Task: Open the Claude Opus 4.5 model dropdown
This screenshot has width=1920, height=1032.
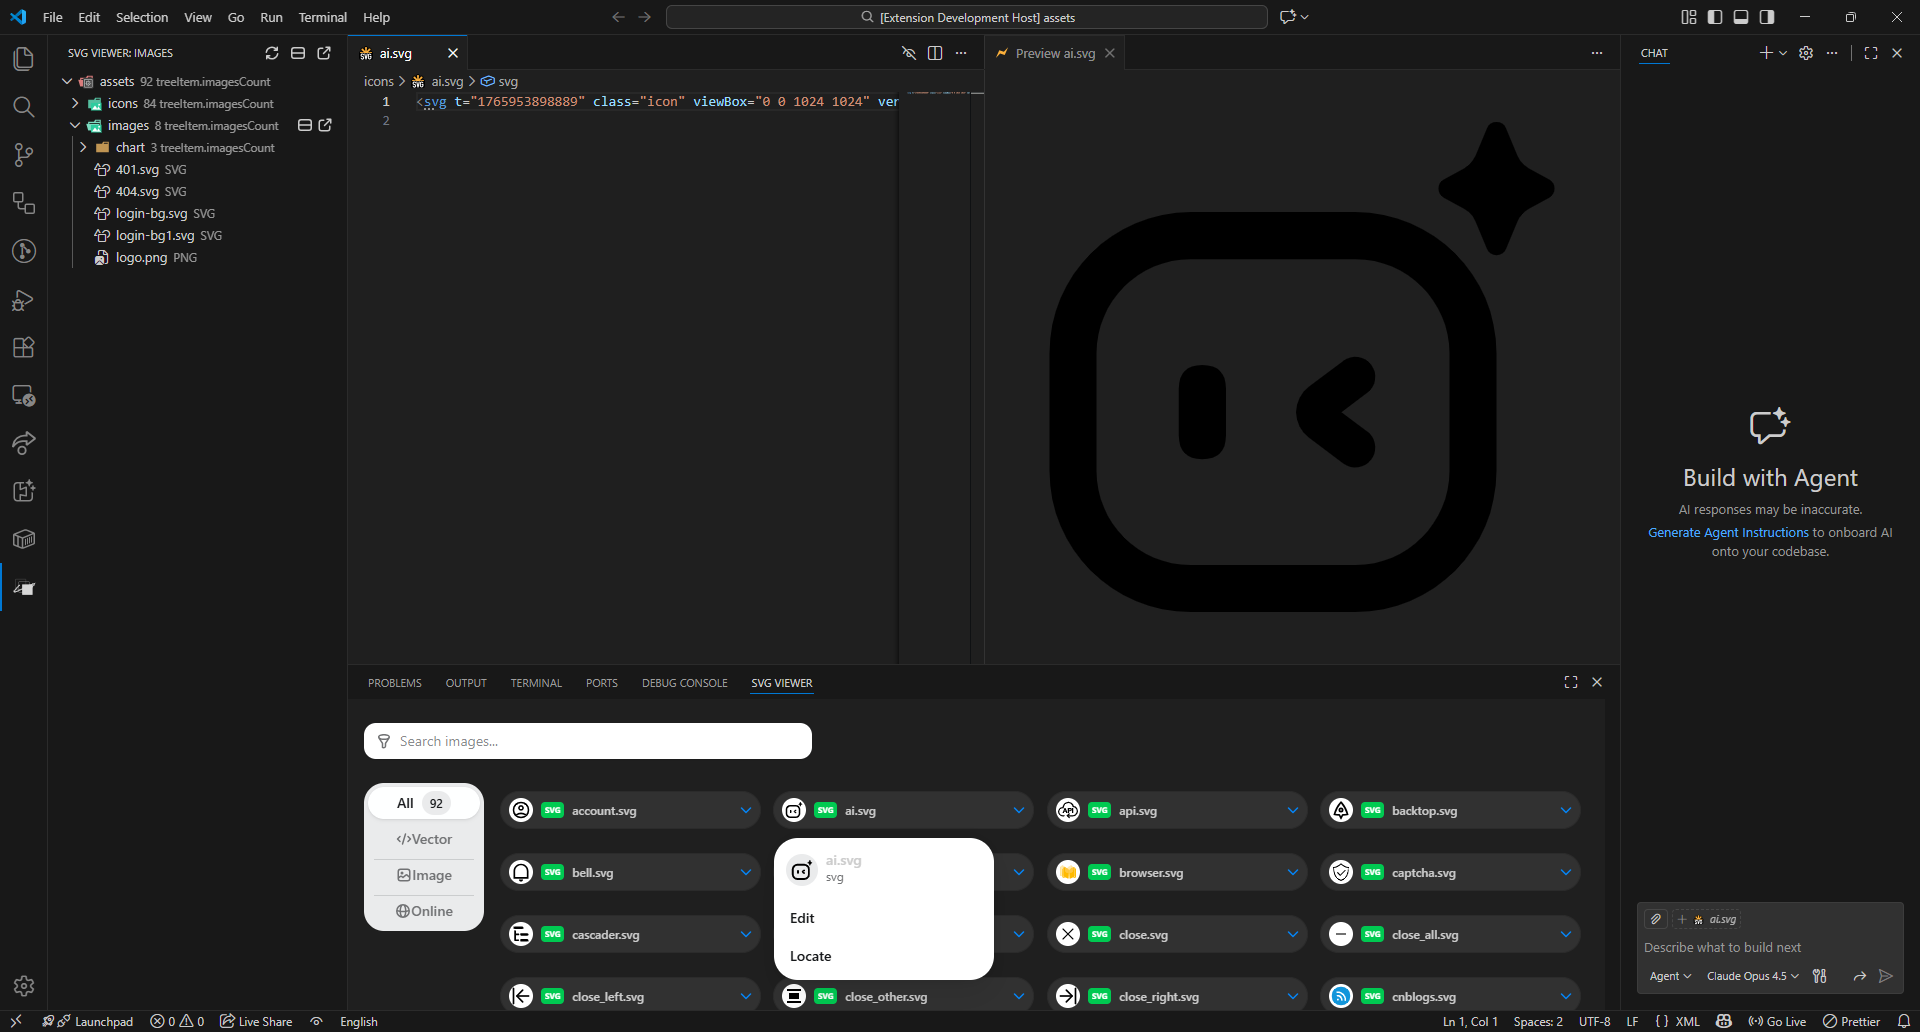Action: point(1750,976)
